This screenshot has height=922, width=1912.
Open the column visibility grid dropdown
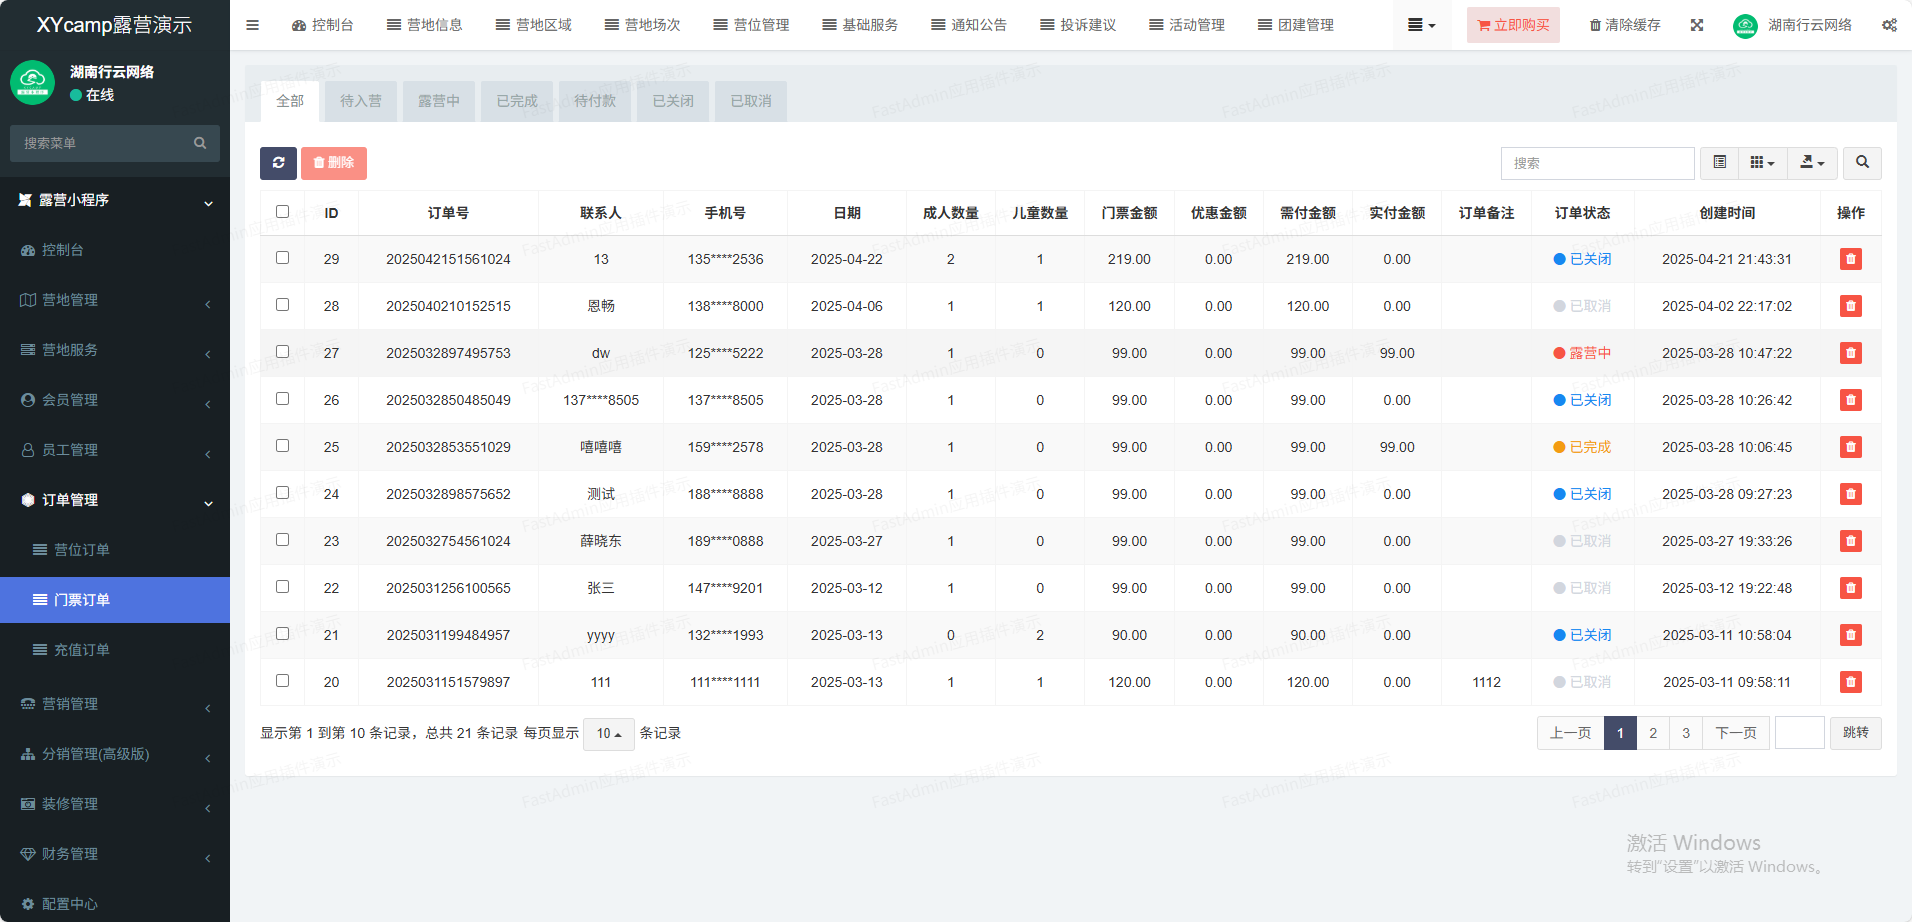tap(1762, 163)
